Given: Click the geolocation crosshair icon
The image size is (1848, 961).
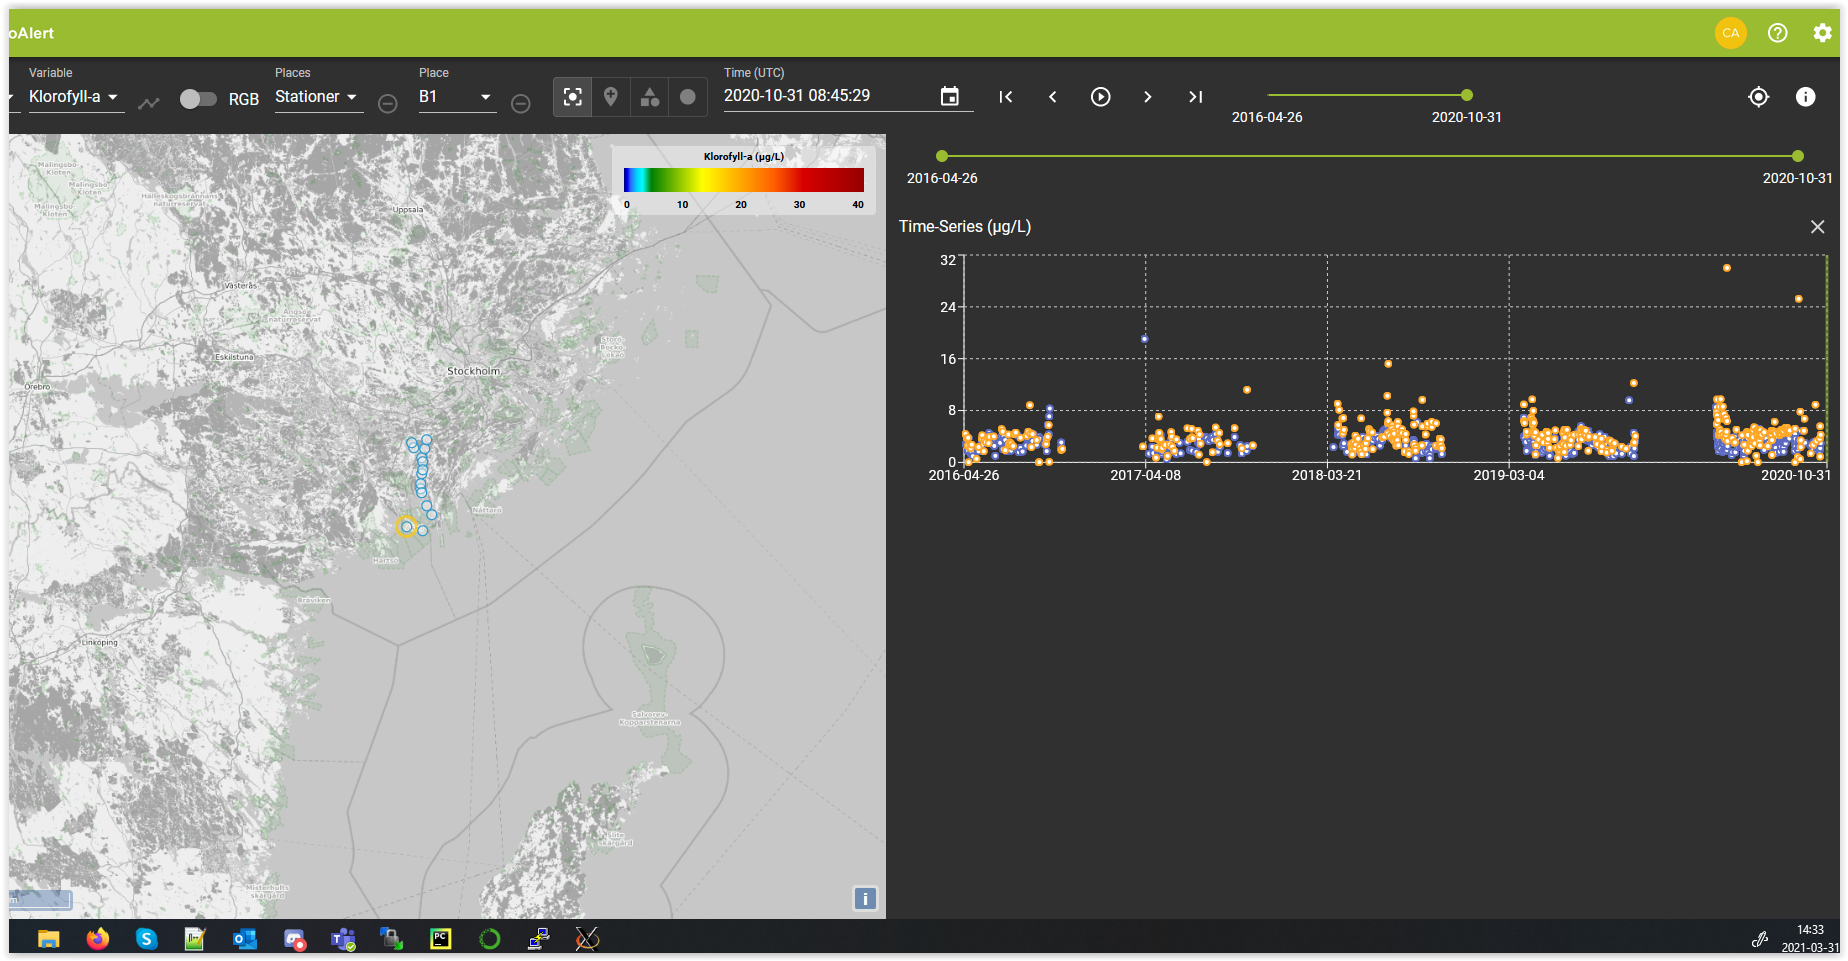Looking at the screenshot, I should (x=1758, y=97).
